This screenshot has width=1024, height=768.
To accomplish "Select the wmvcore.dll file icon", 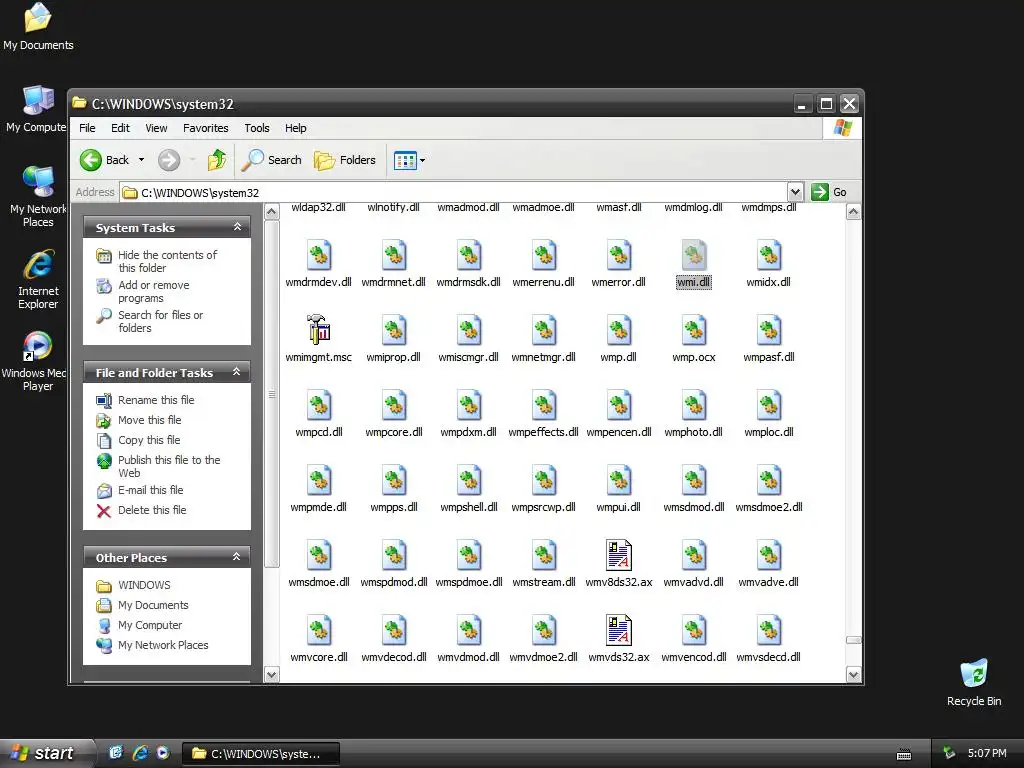I will click(319, 630).
